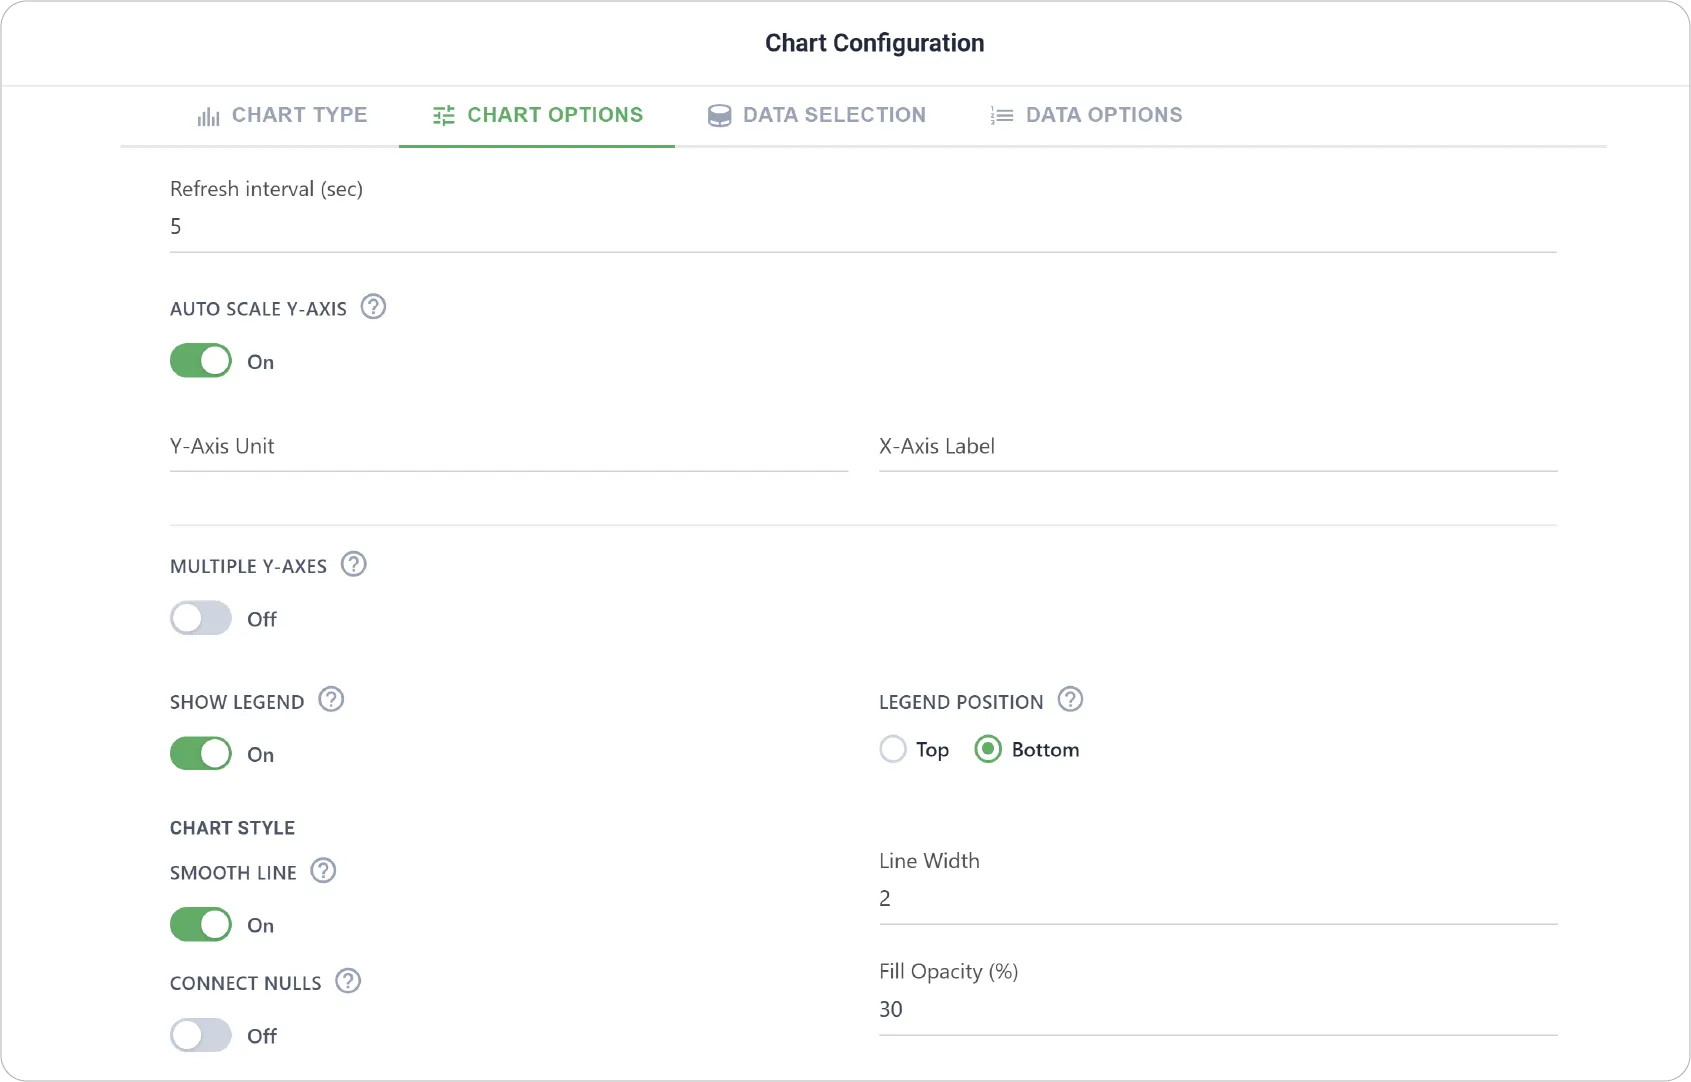1691x1082 pixels.
Task: Turn on Connect Nulls toggle
Action: tap(201, 1035)
